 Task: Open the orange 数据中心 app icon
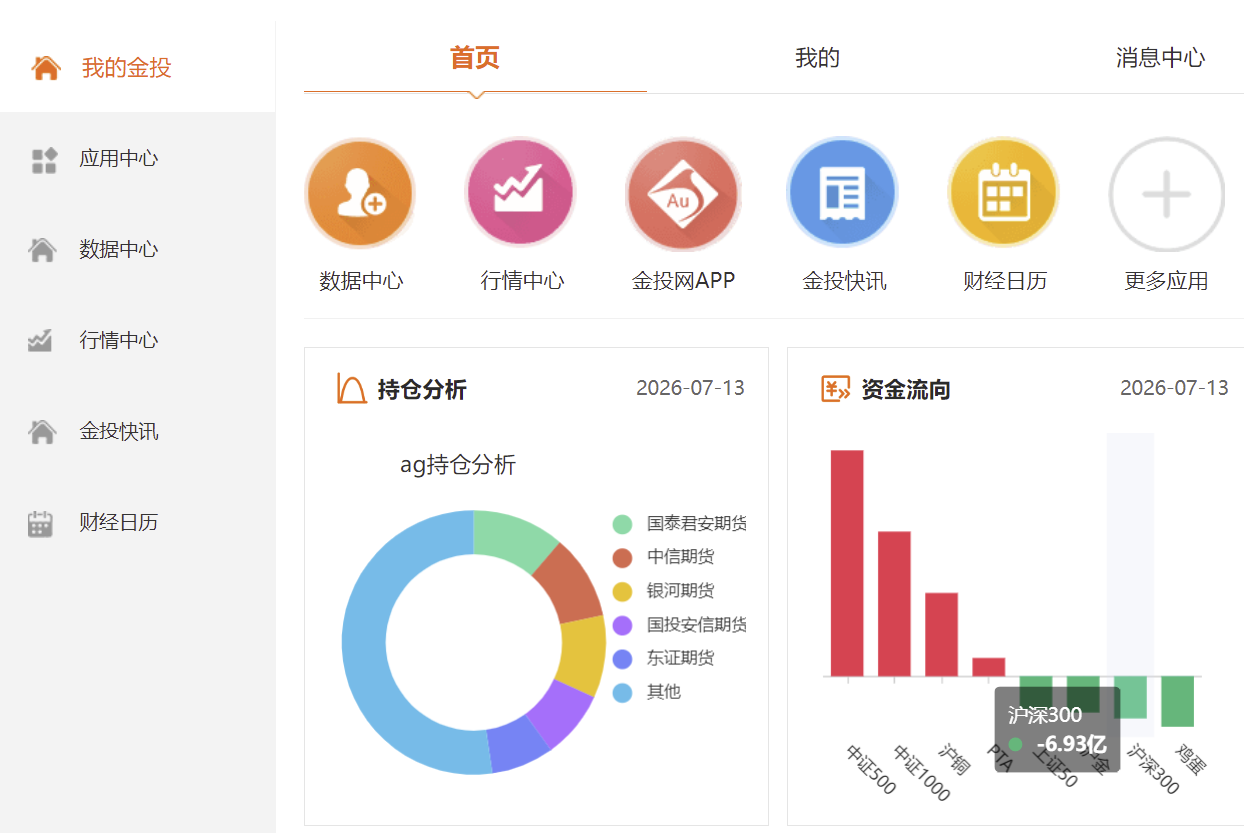360,193
